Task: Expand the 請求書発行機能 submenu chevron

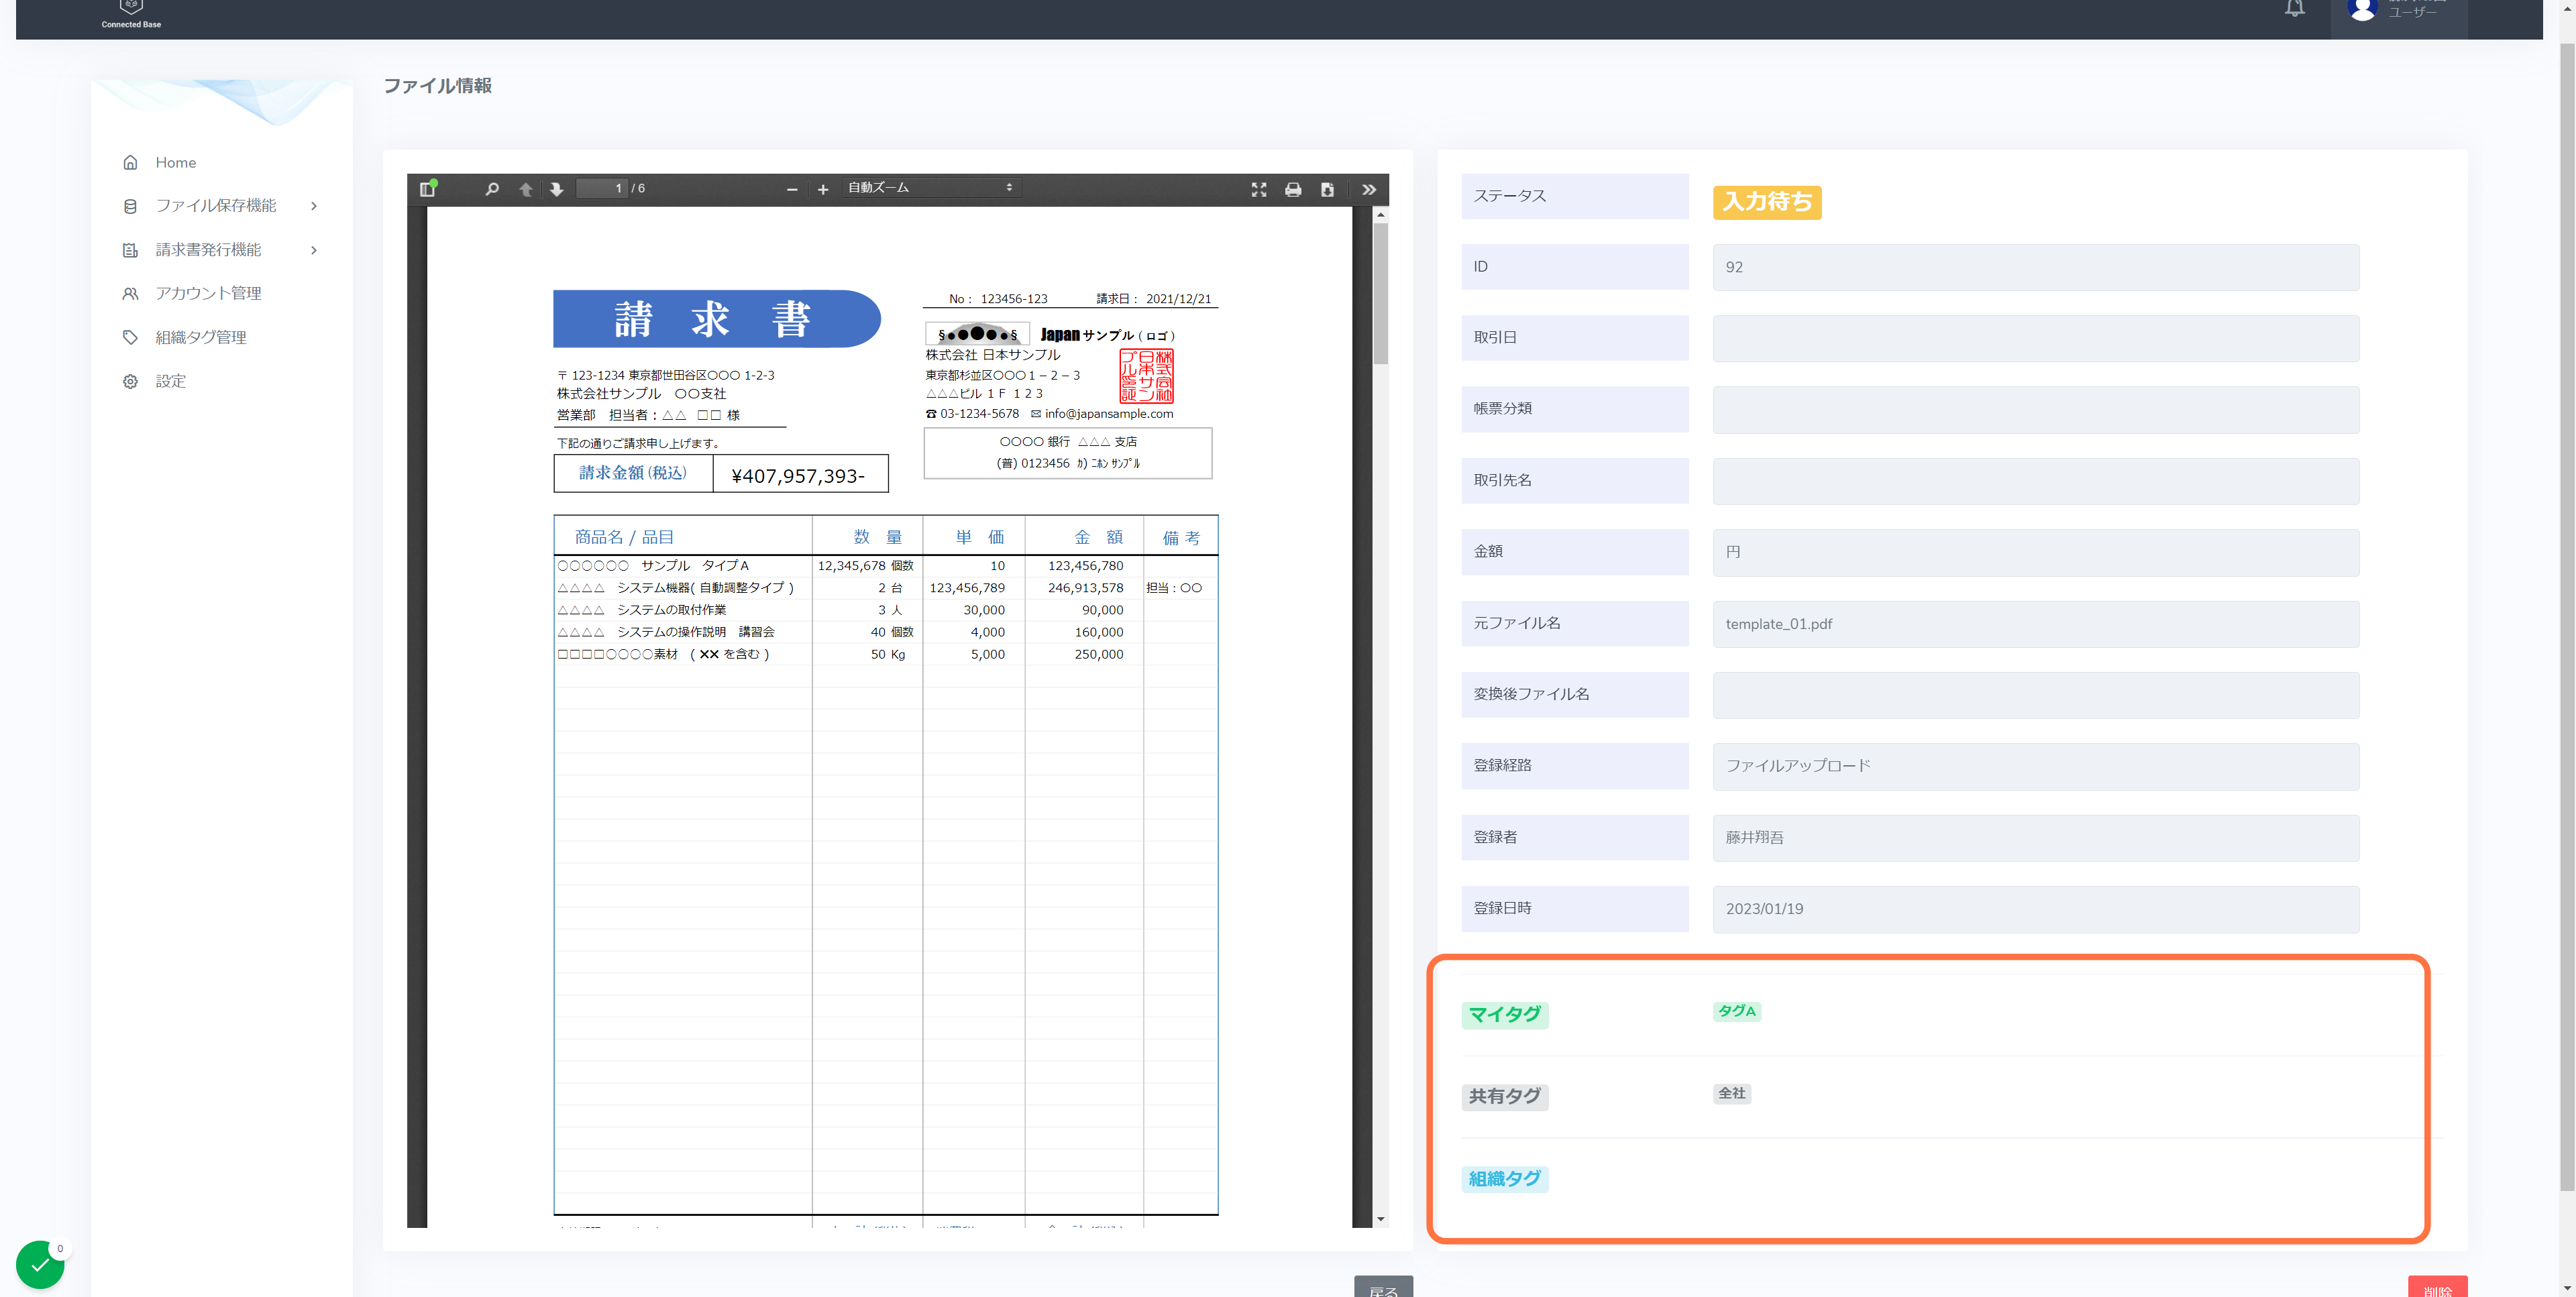Action: [x=314, y=250]
